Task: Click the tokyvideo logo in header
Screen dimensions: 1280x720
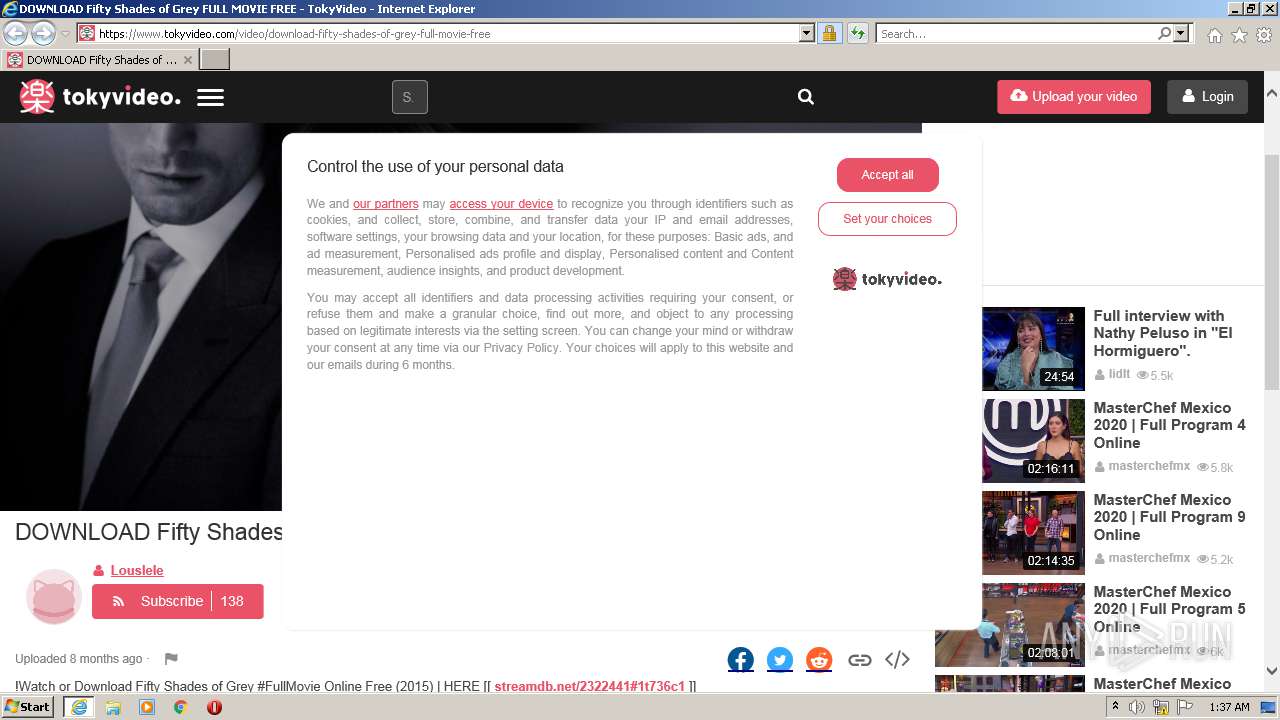Action: click(100, 97)
